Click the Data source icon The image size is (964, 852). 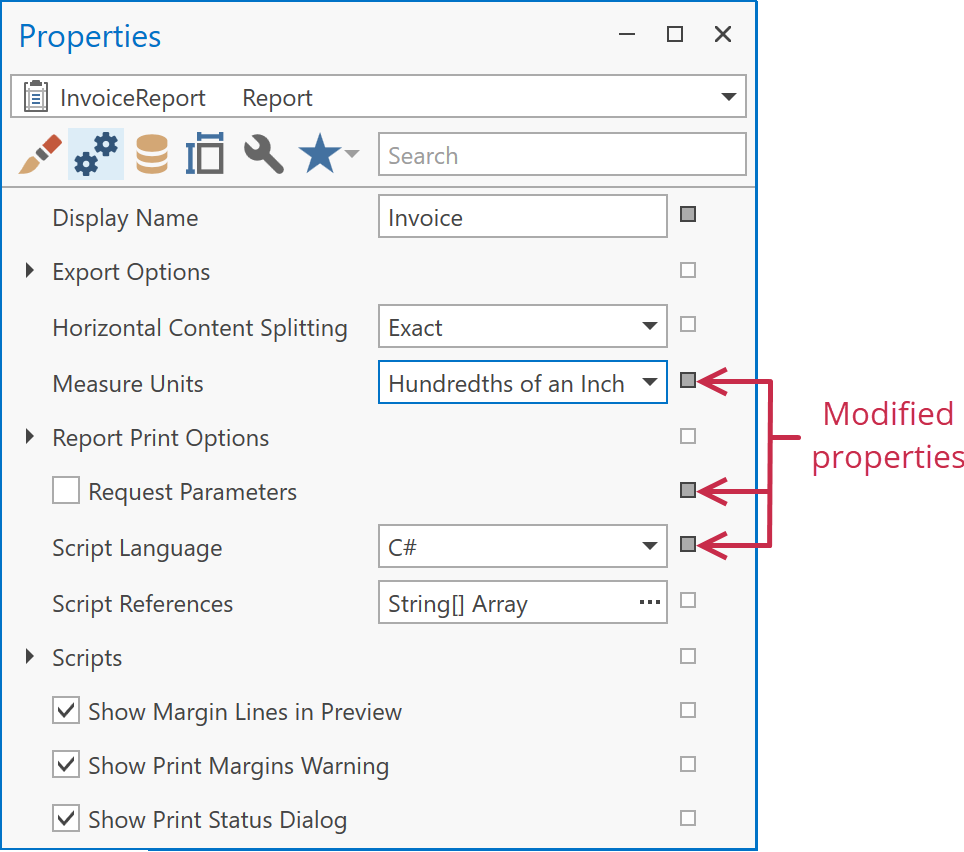[151, 153]
